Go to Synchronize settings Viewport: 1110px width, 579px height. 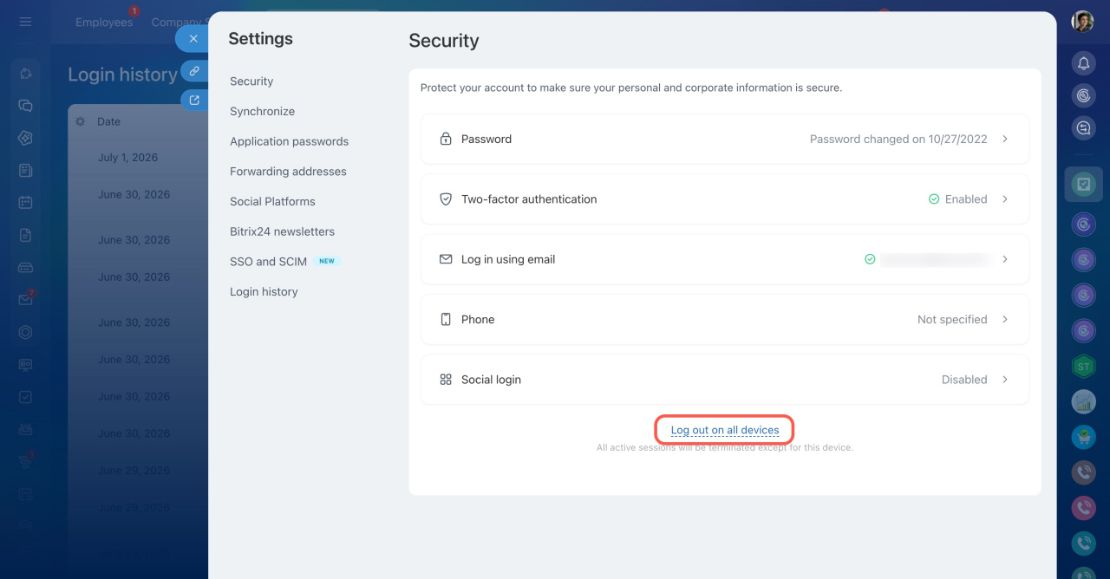pos(262,111)
